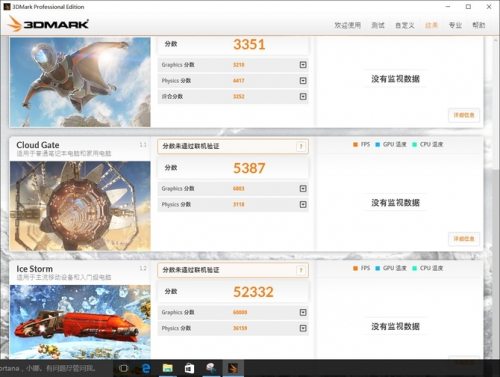Expand Cloud Gate Physics score details
This screenshot has height=377, width=500.
303,204
